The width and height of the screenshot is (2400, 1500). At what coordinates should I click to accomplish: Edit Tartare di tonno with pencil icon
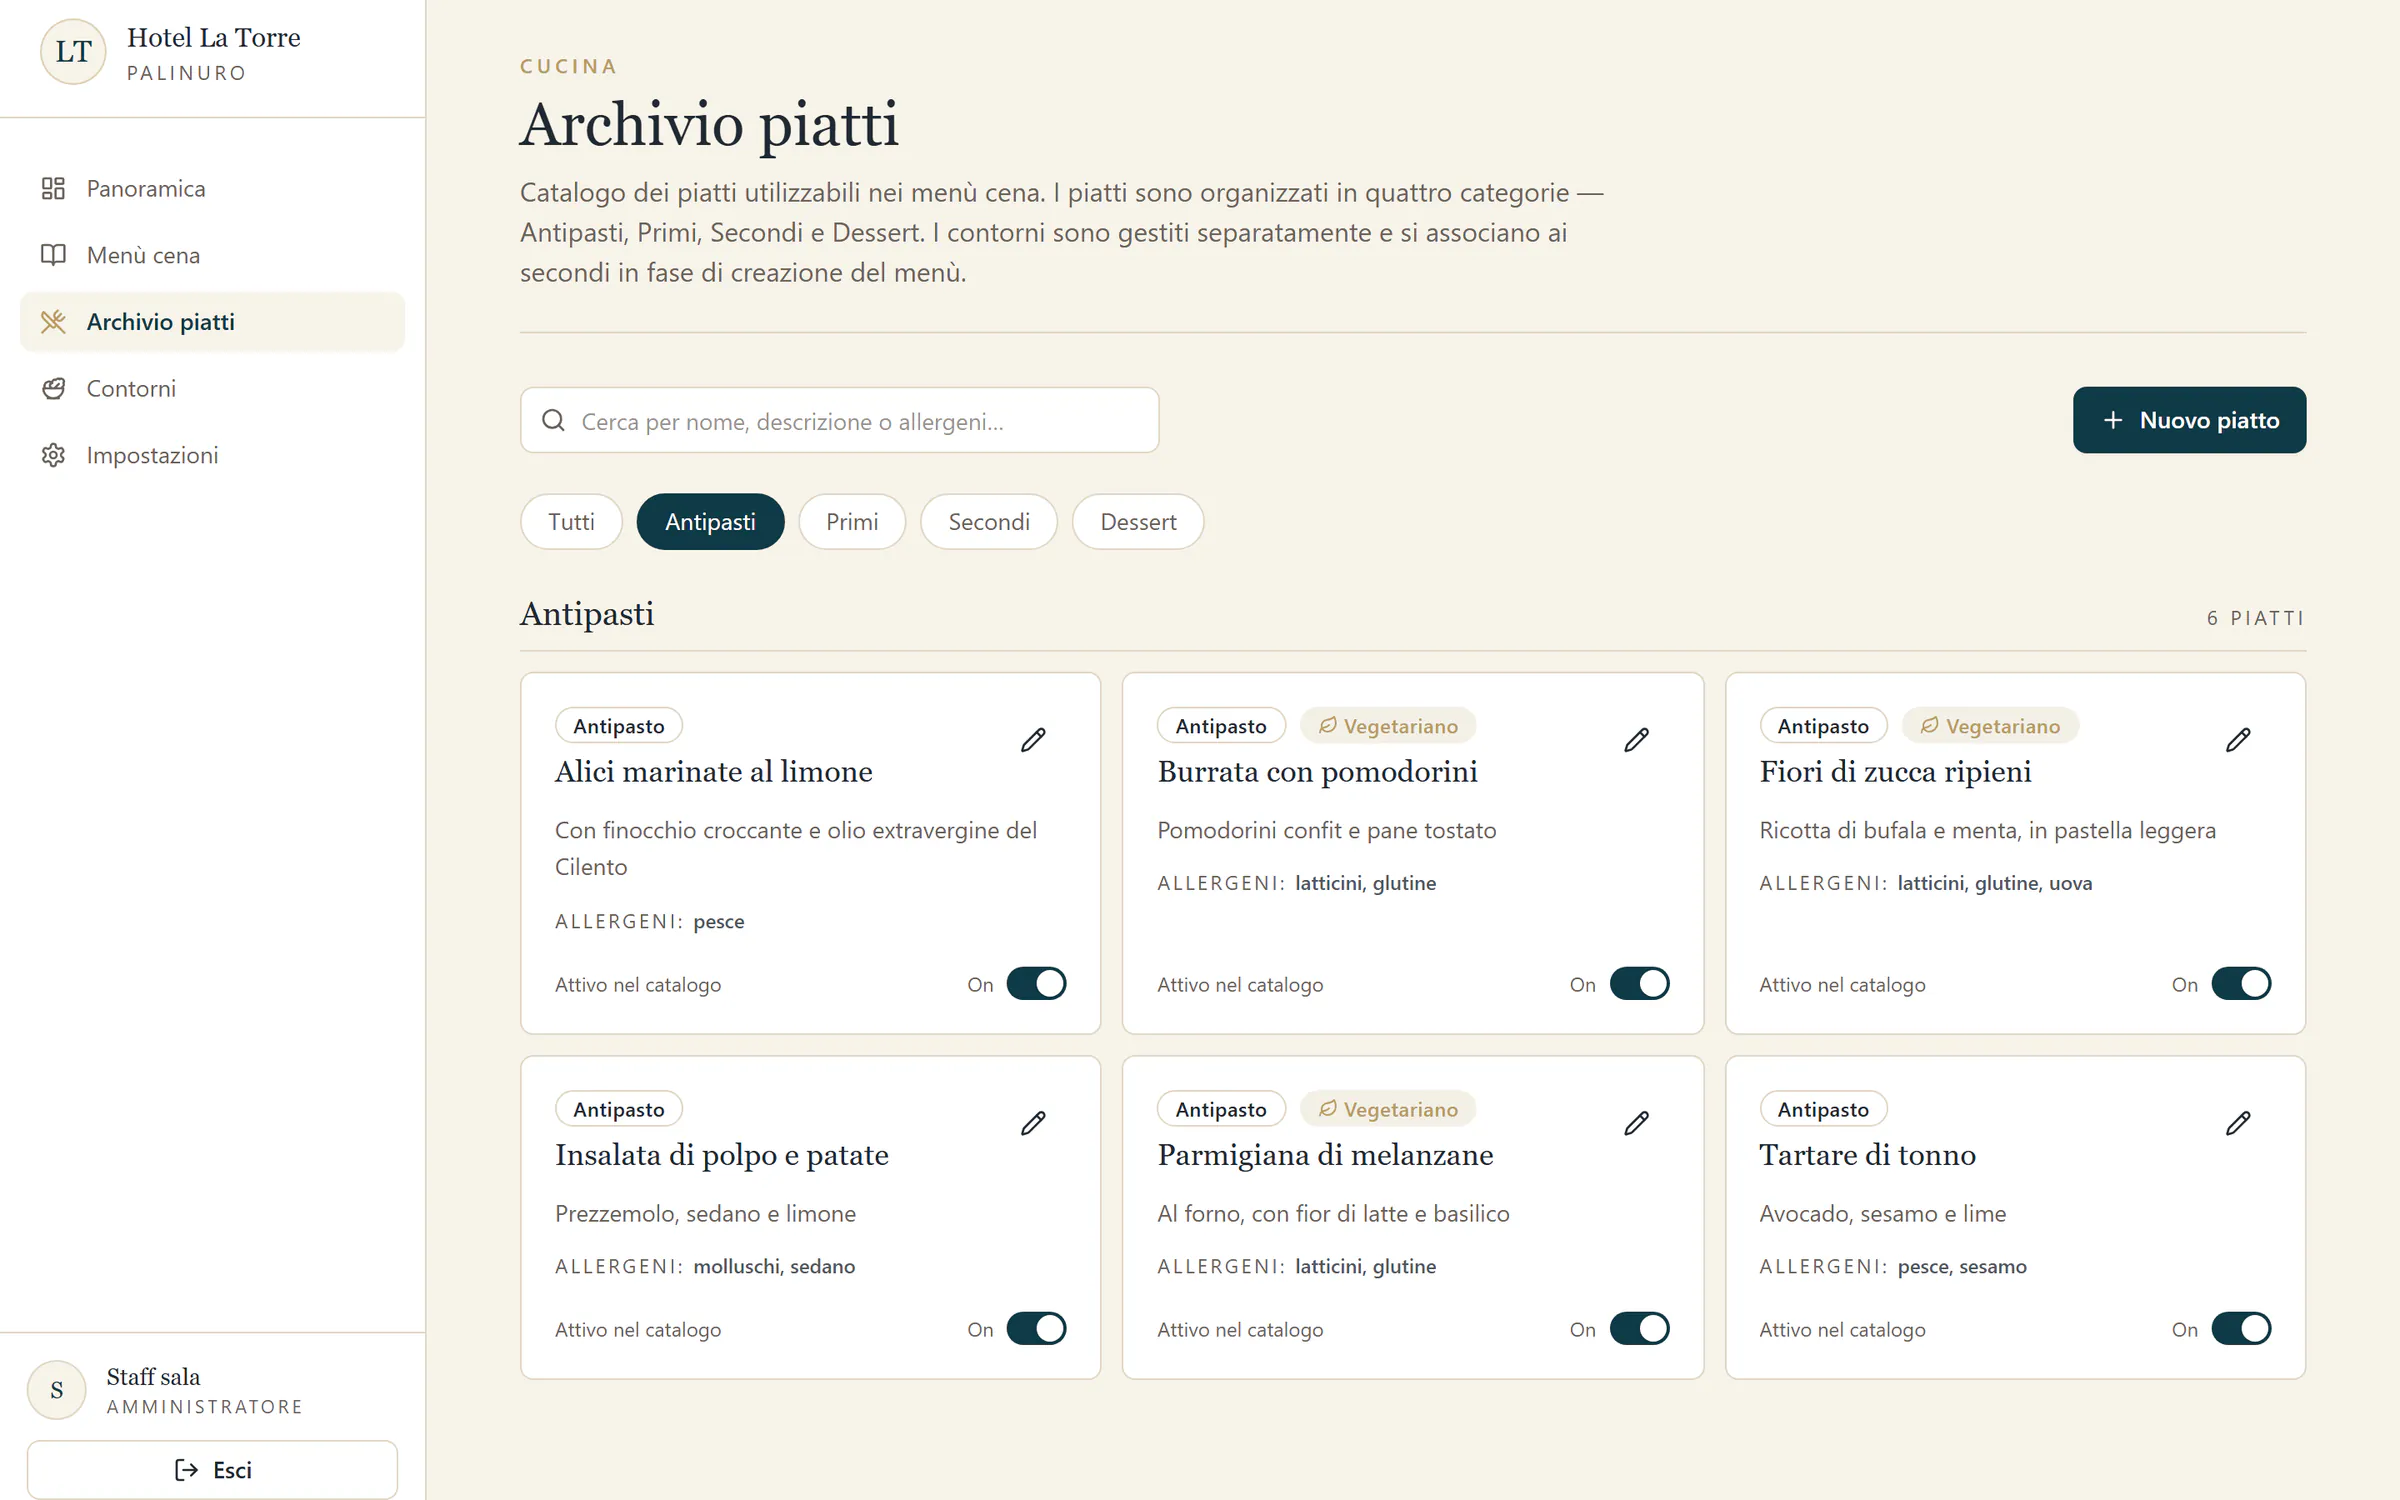(x=2238, y=1123)
